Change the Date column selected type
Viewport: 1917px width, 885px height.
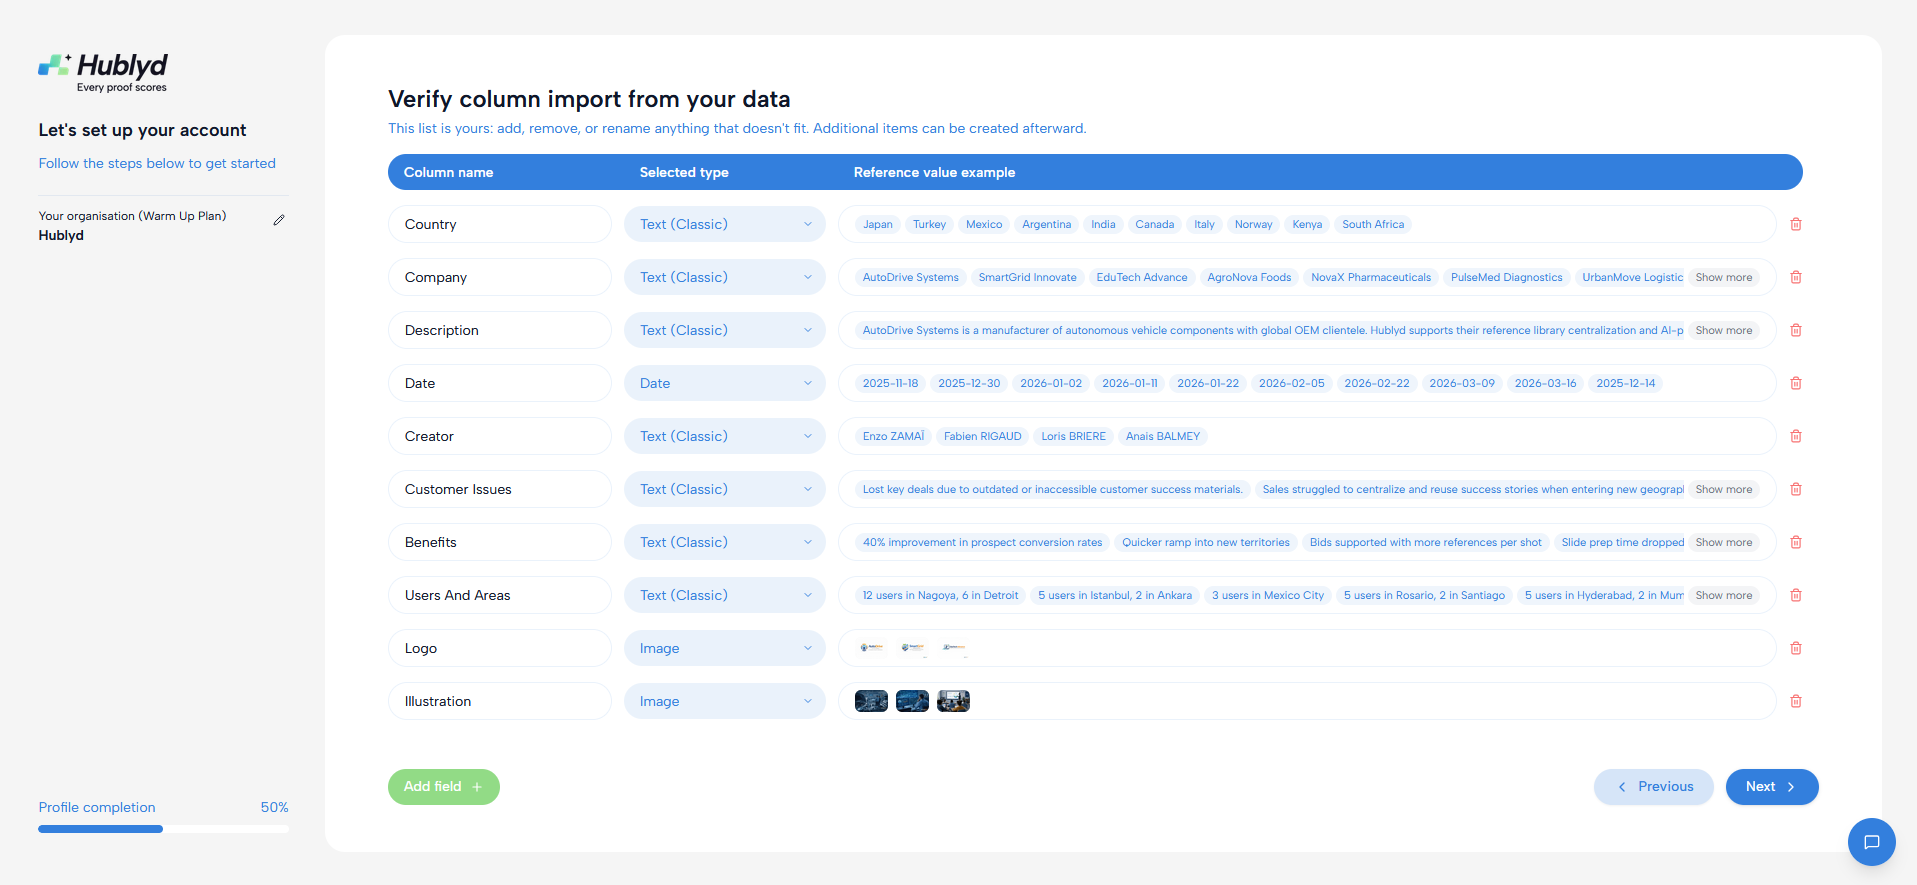(x=725, y=383)
